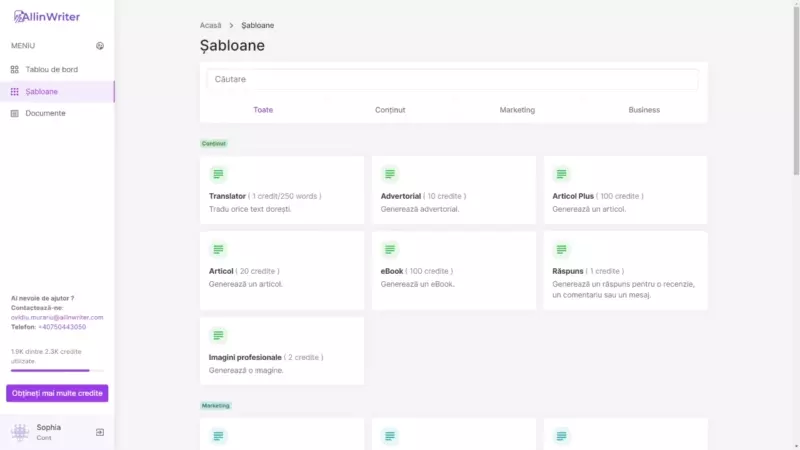Image resolution: width=800 pixels, height=450 pixels.
Task: Click the Imagini profesionale template icon
Action: pos(218,335)
